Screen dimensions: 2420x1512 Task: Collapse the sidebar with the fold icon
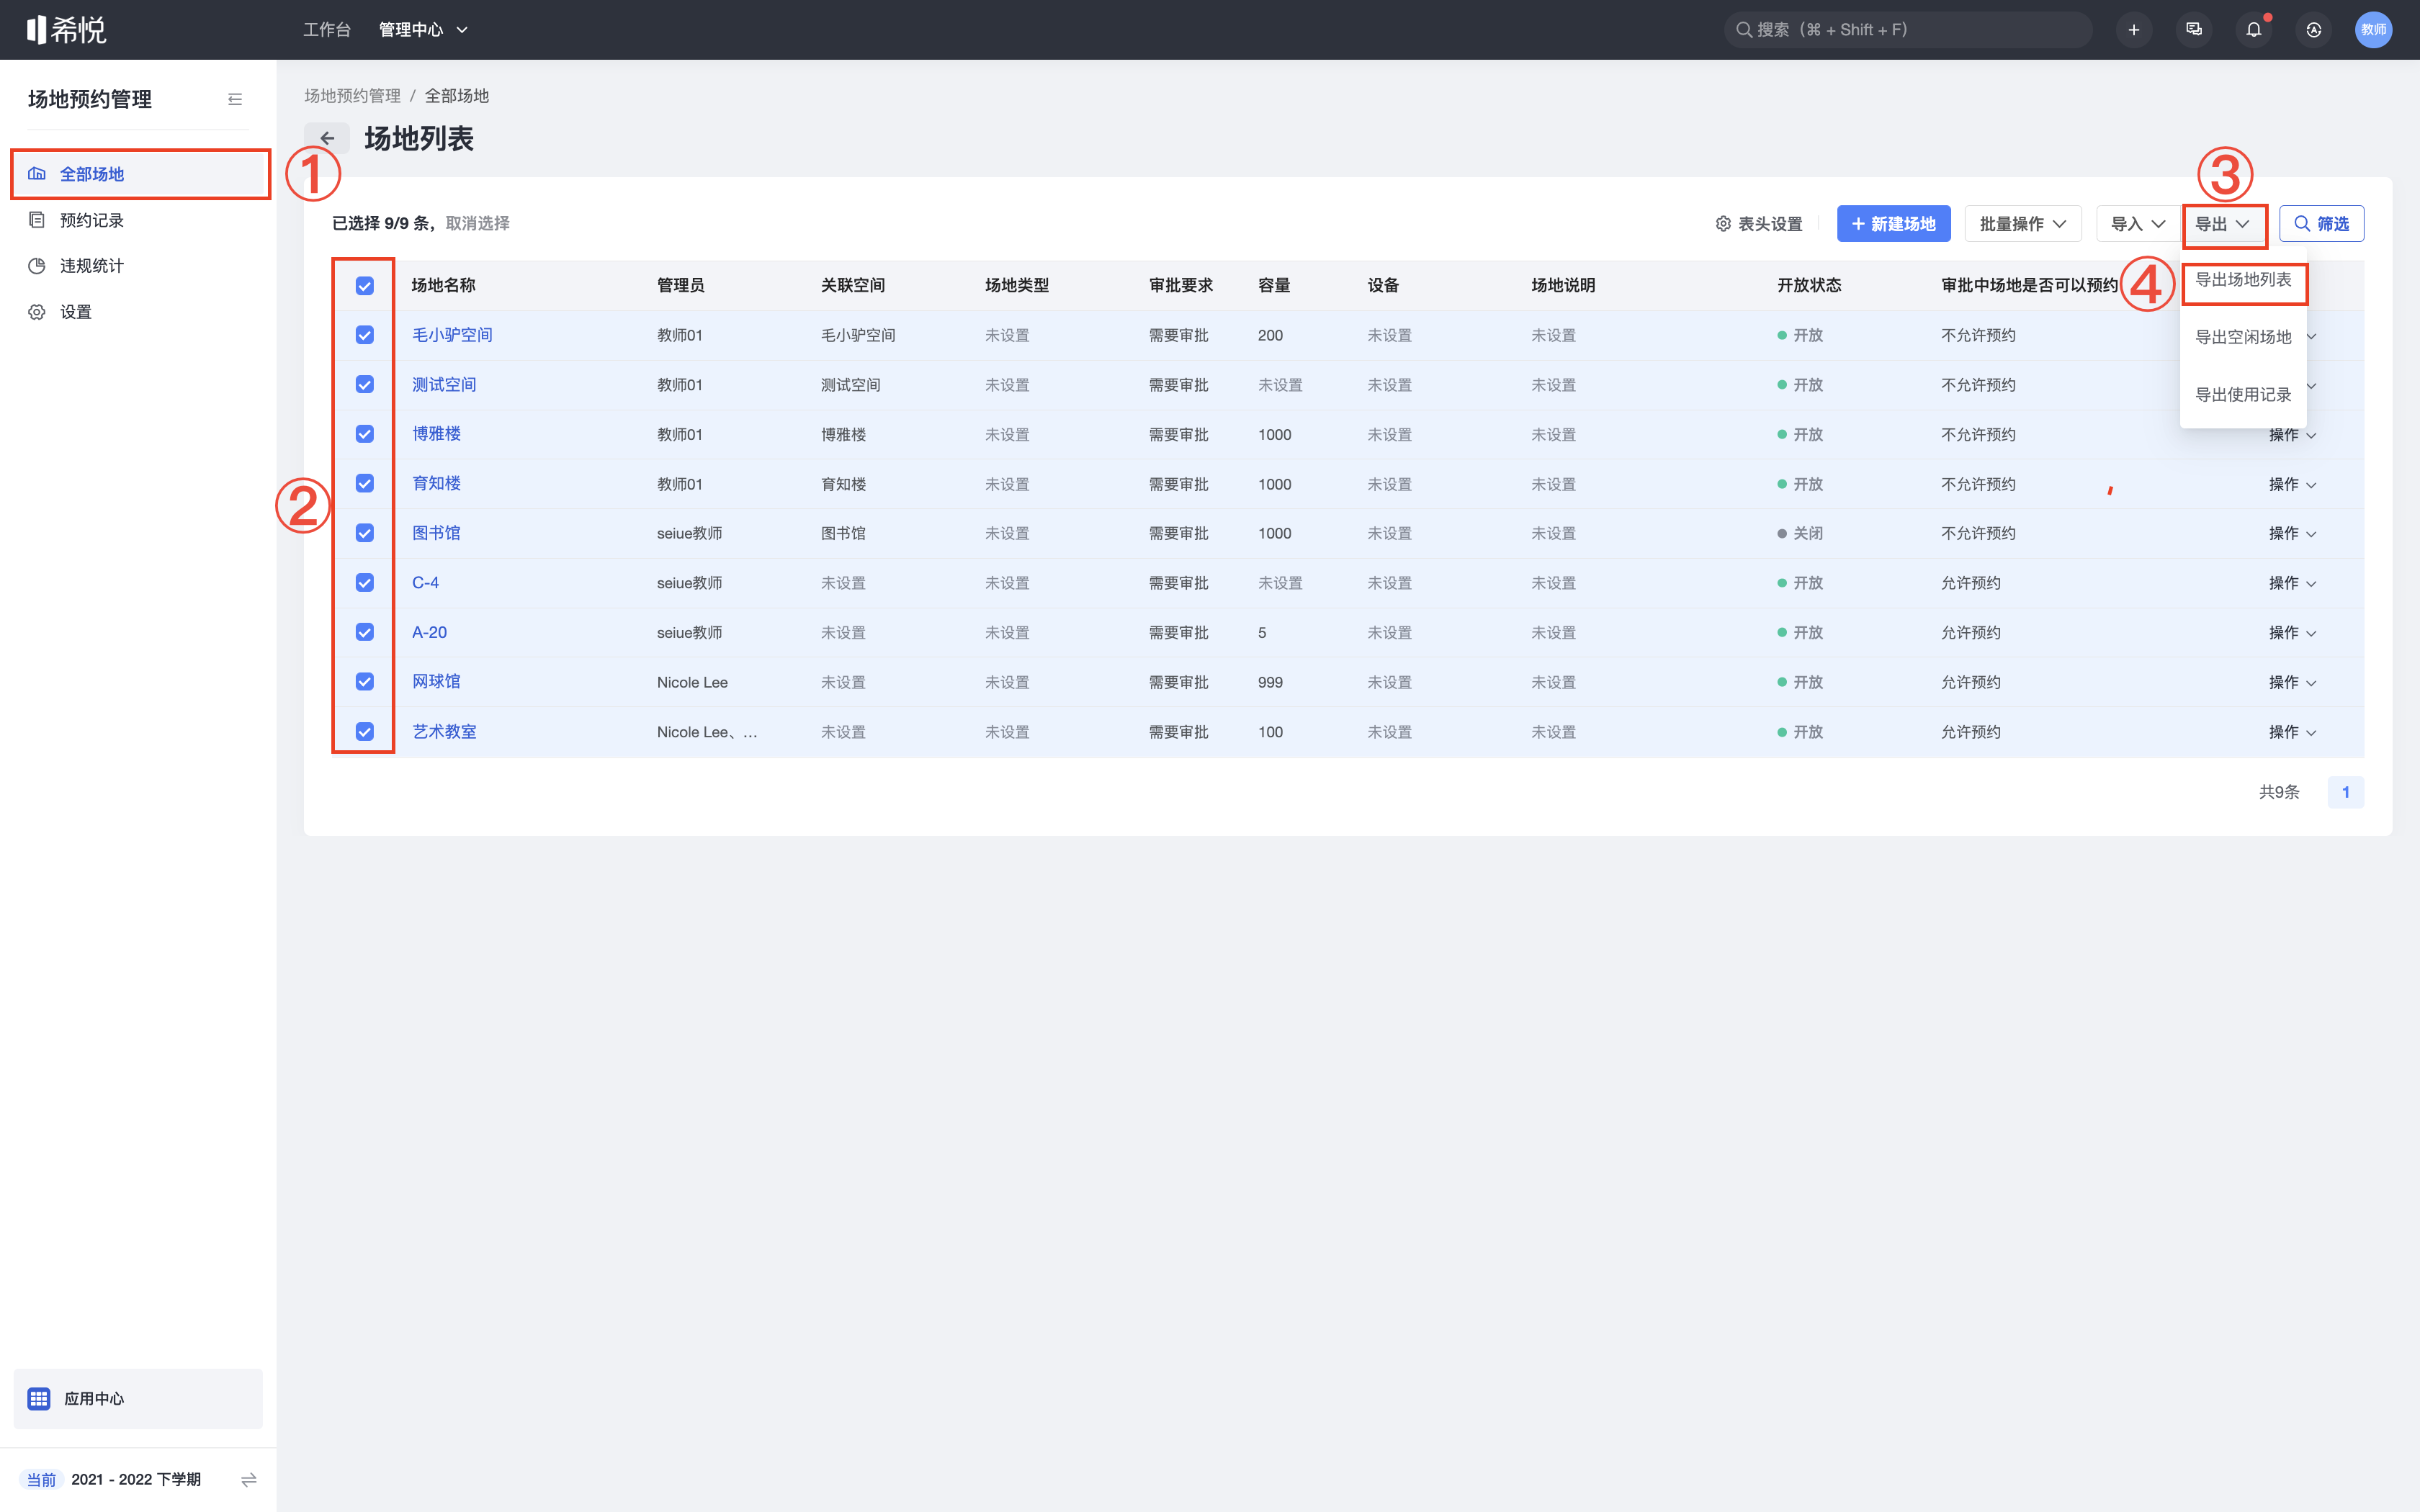click(x=235, y=99)
